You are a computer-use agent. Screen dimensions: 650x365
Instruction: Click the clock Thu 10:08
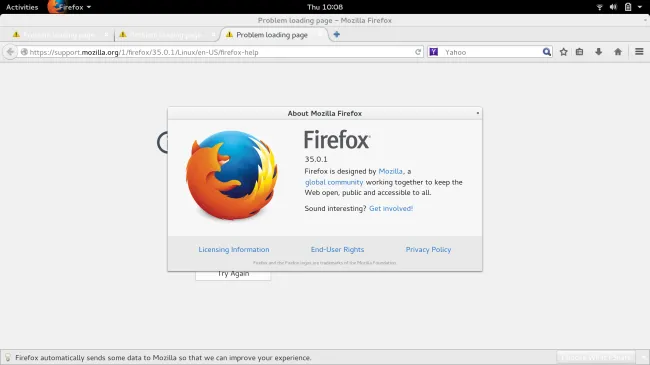click(x=325, y=7)
